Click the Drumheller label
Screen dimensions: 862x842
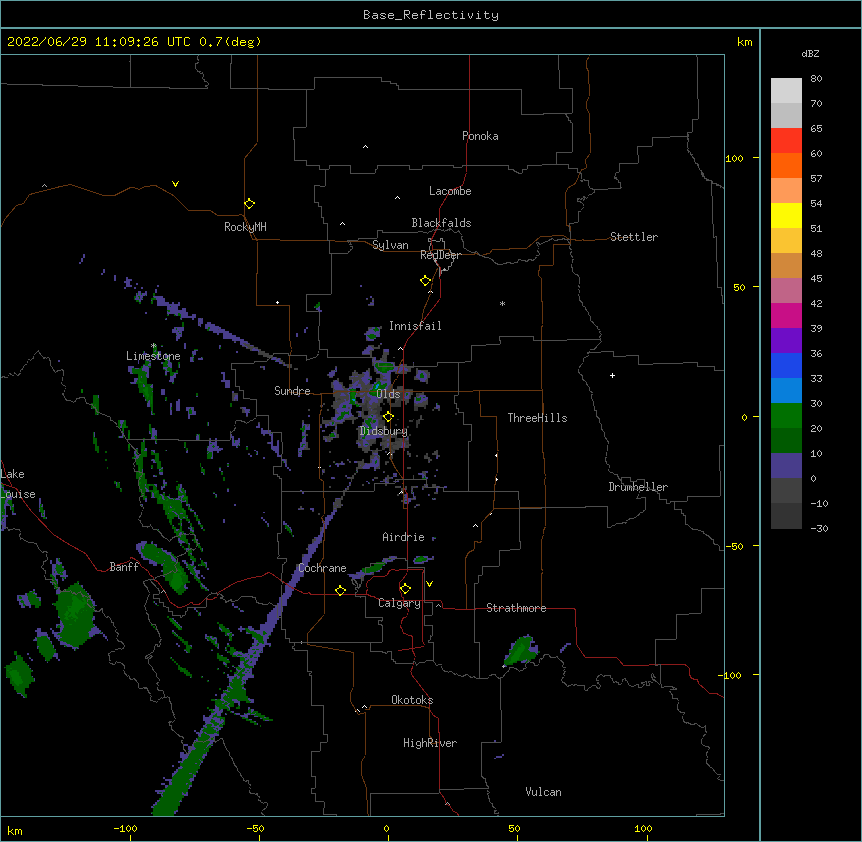(638, 487)
